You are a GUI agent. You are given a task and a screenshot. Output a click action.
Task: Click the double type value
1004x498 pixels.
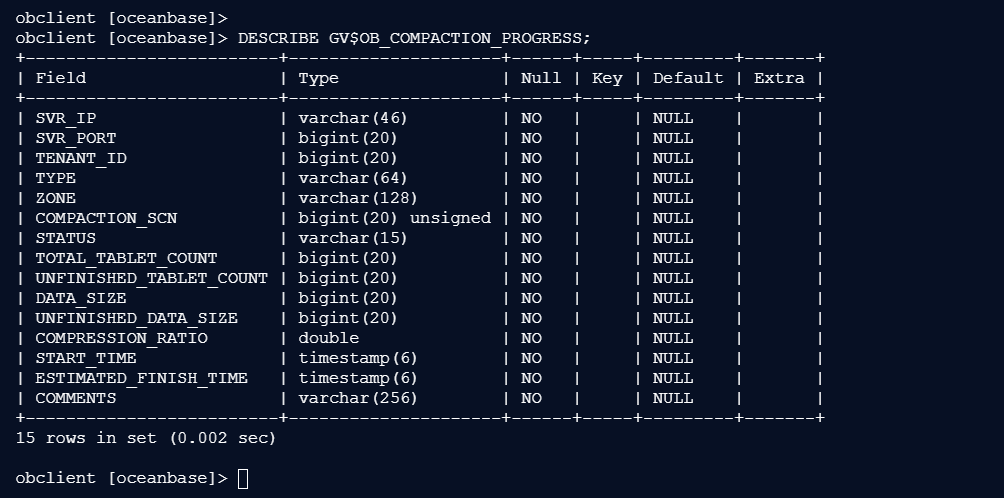(328, 338)
